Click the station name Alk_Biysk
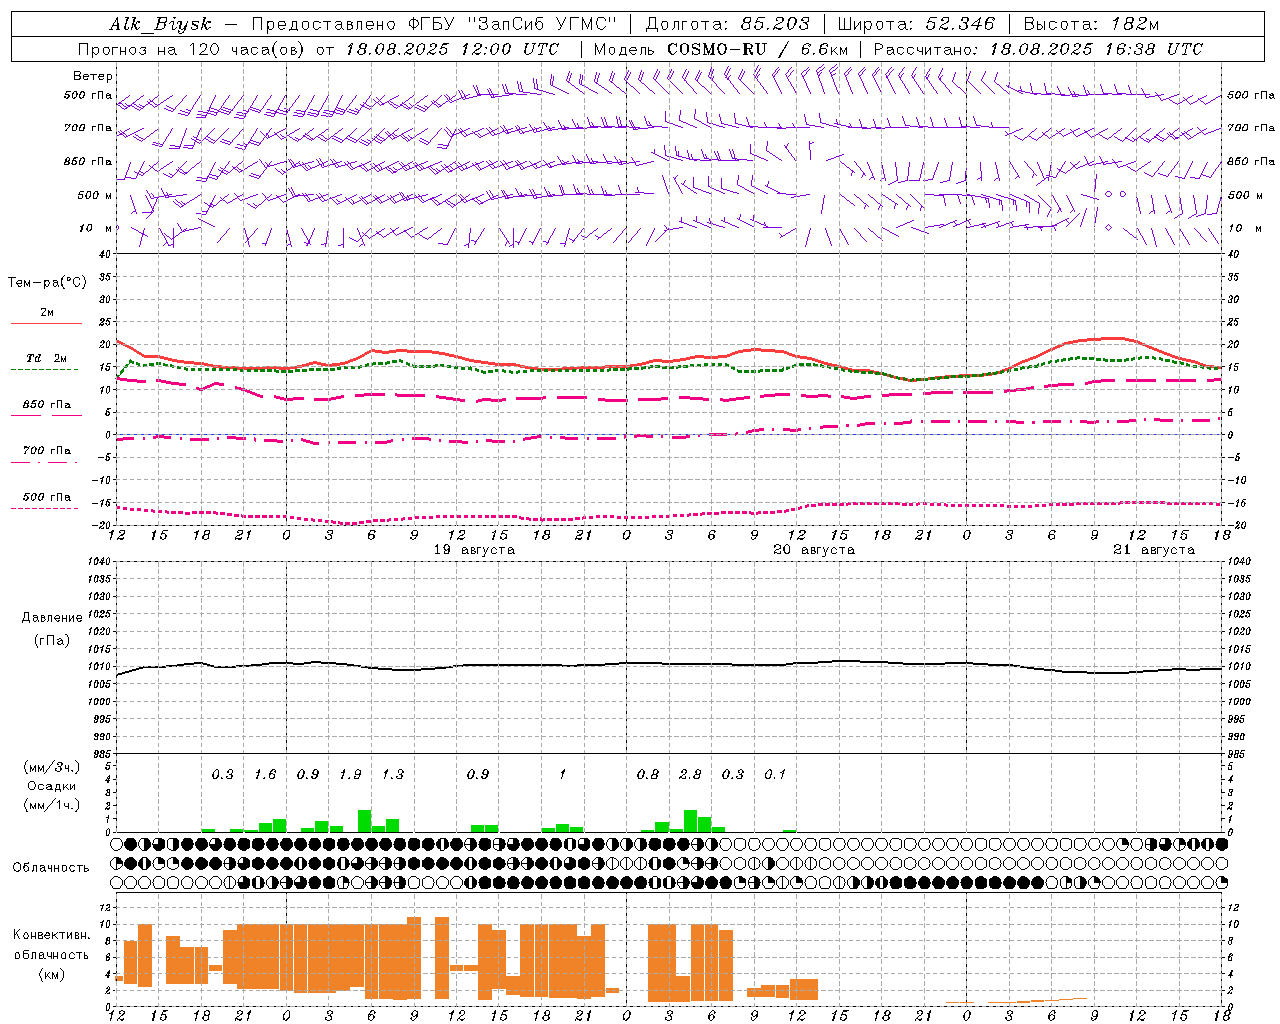This screenshot has width=1280, height=1024. pyautogui.click(x=160, y=24)
